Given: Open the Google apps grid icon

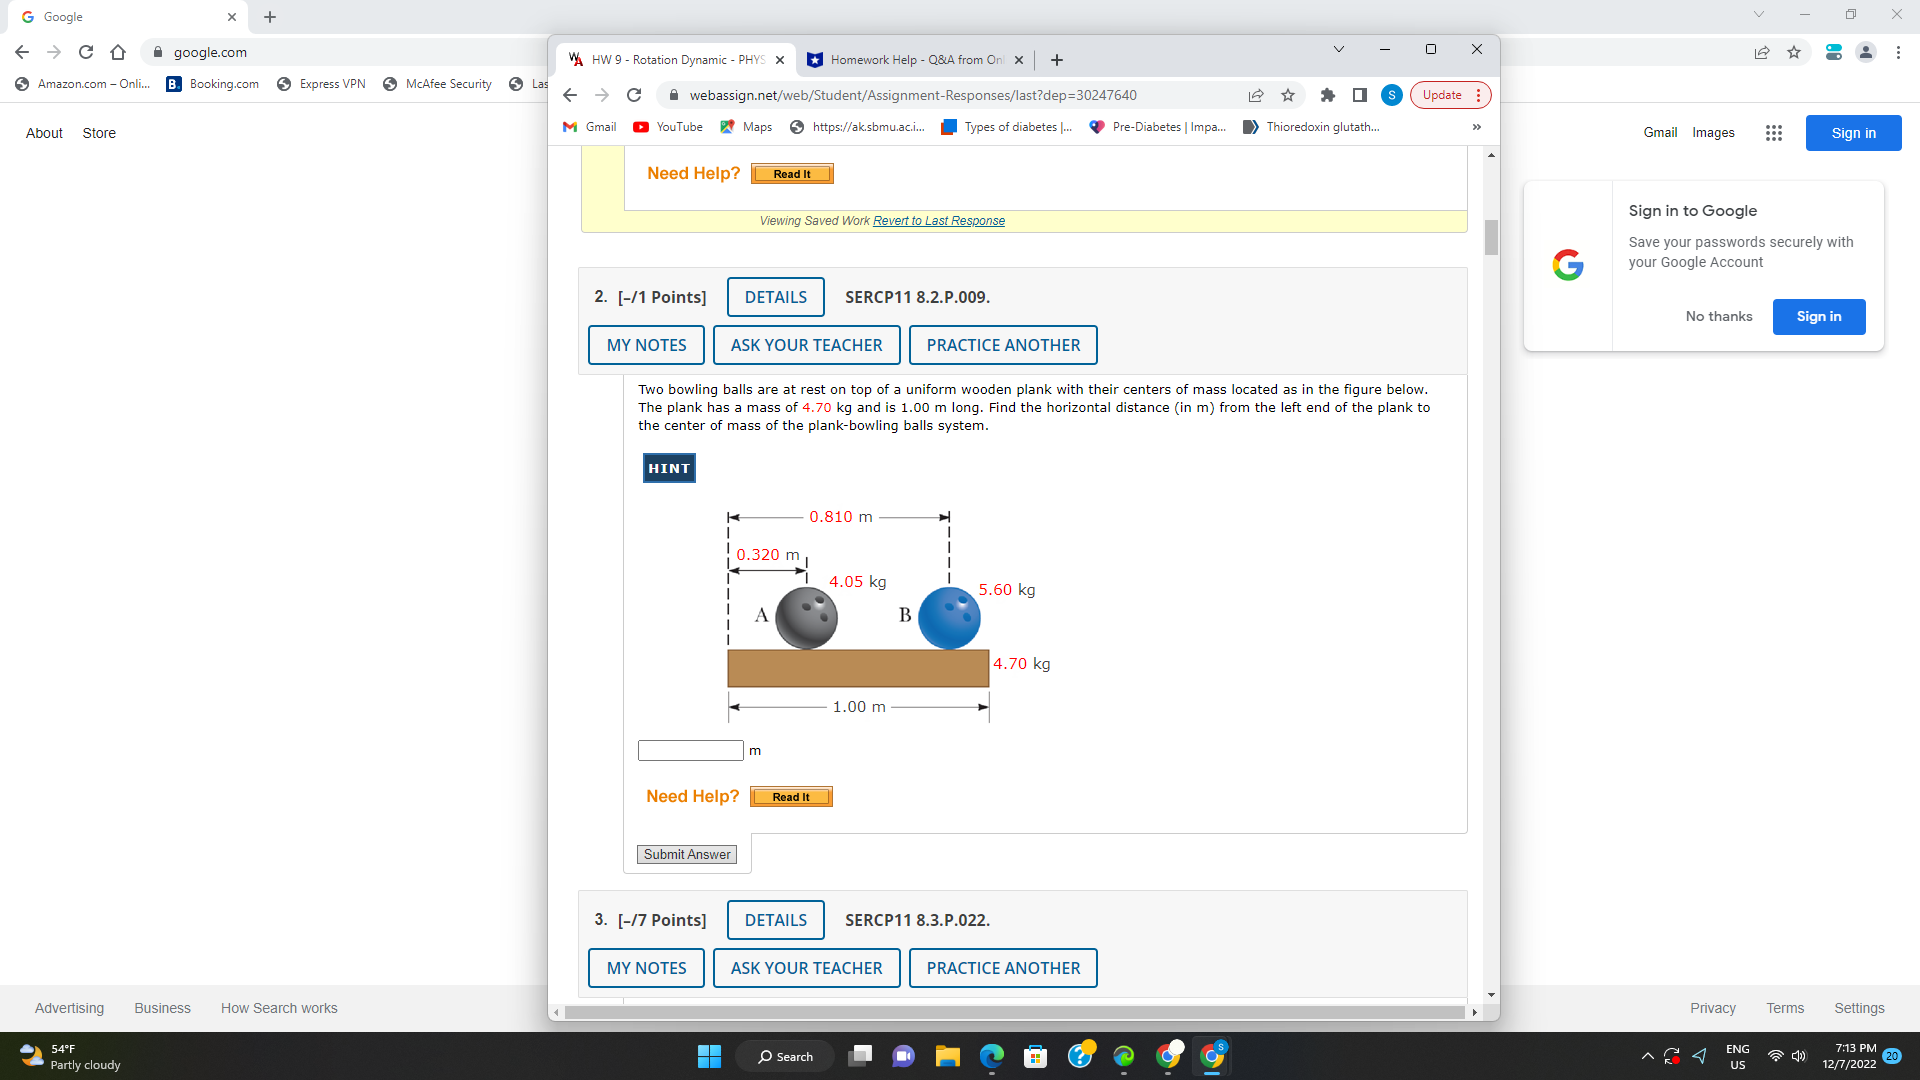Looking at the screenshot, I should point(1774,132).
